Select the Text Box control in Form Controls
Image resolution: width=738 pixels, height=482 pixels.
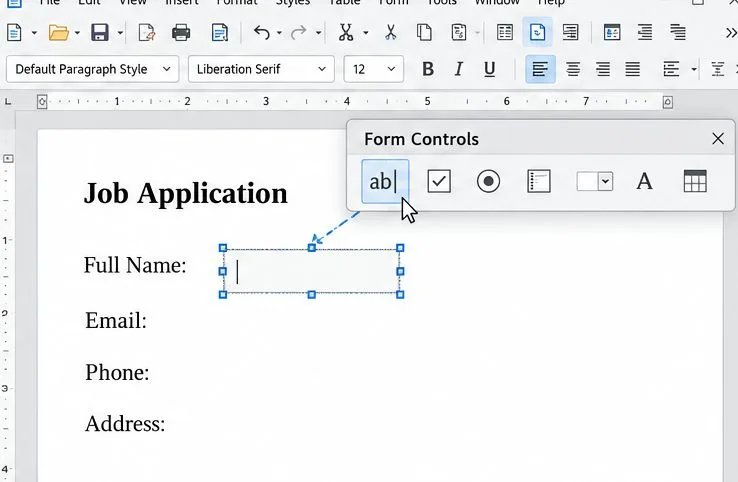[x=385, y=181]
